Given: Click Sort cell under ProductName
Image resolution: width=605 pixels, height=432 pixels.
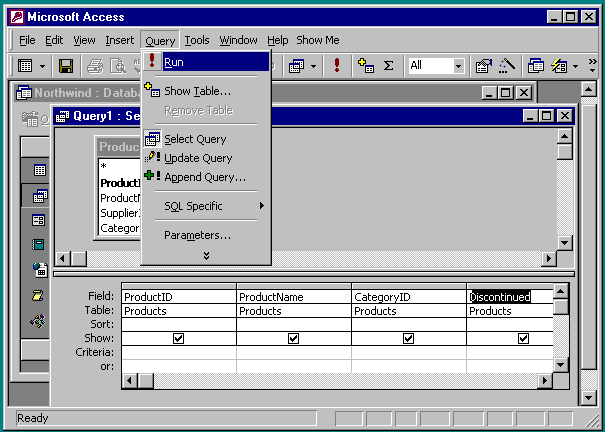Looking at the screenshot, I should [294, 324].
